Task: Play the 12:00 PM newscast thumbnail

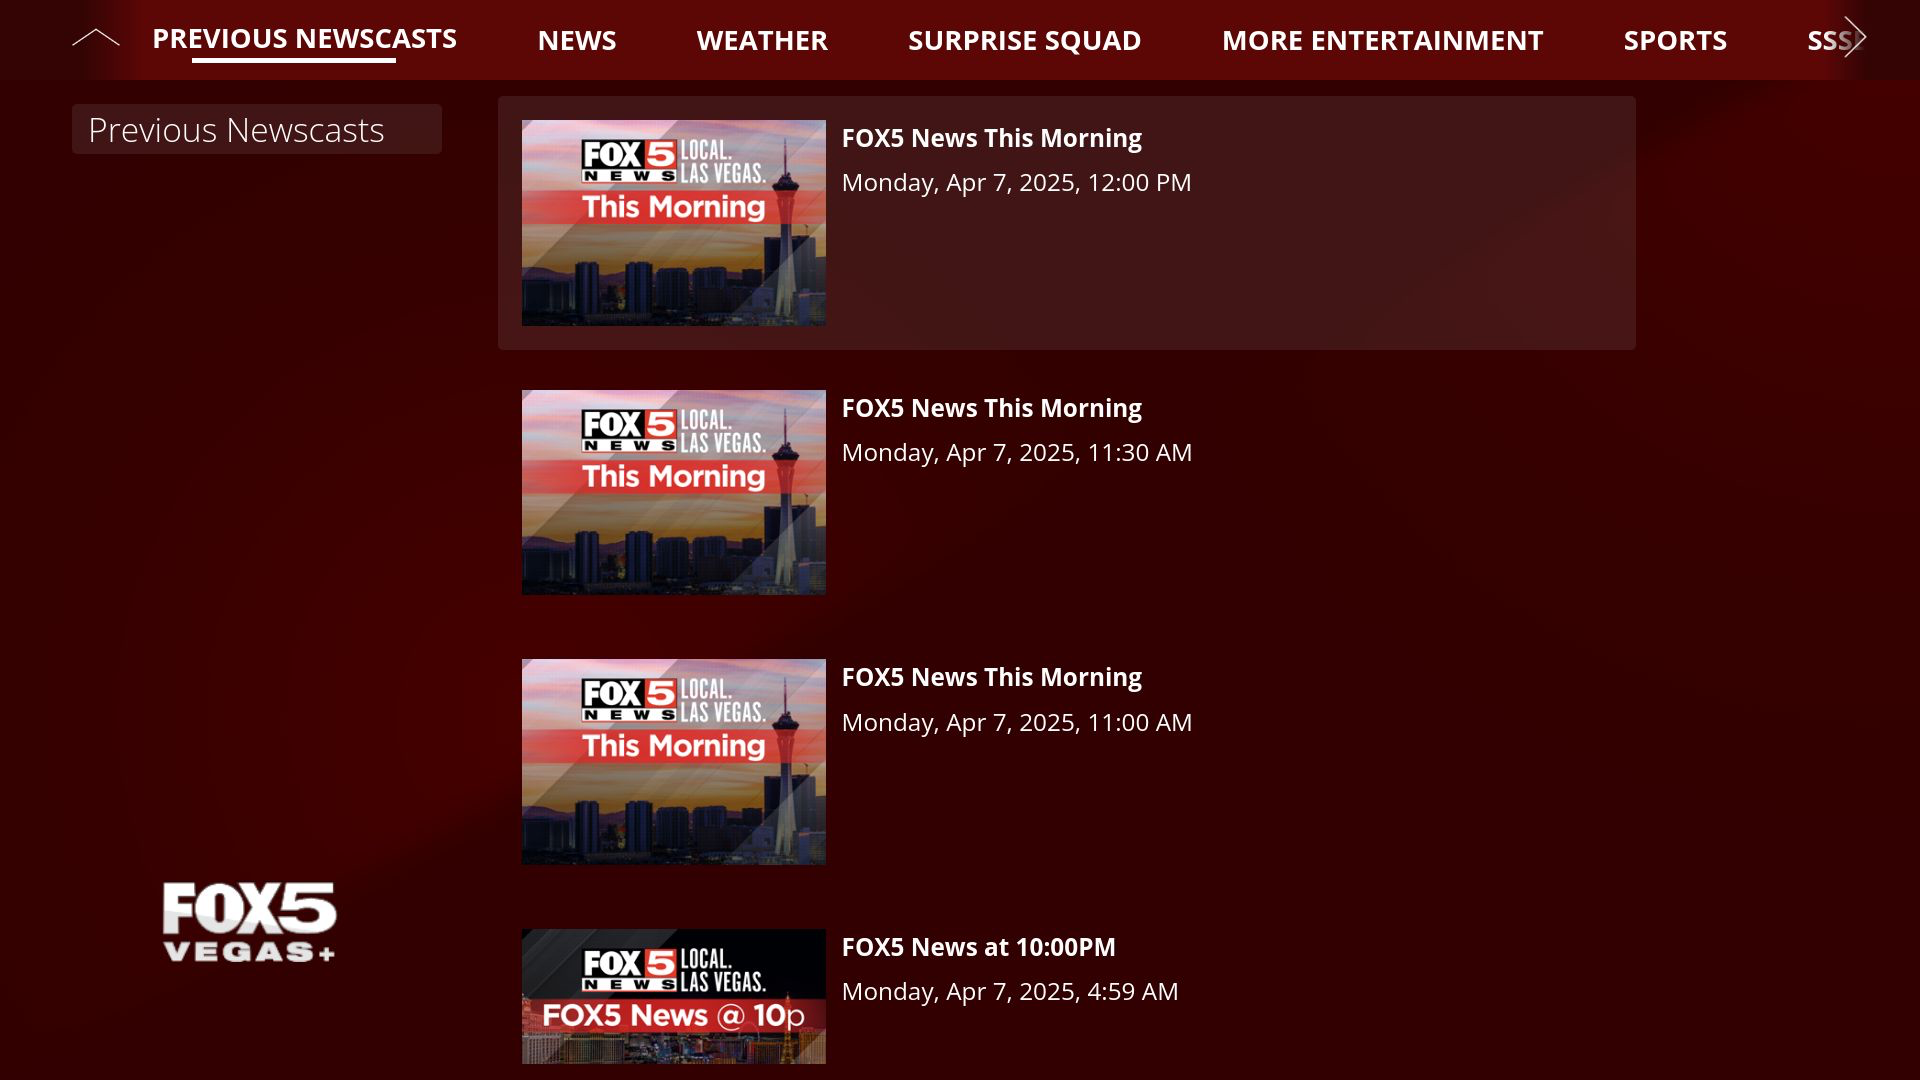Action: (674, 223)
